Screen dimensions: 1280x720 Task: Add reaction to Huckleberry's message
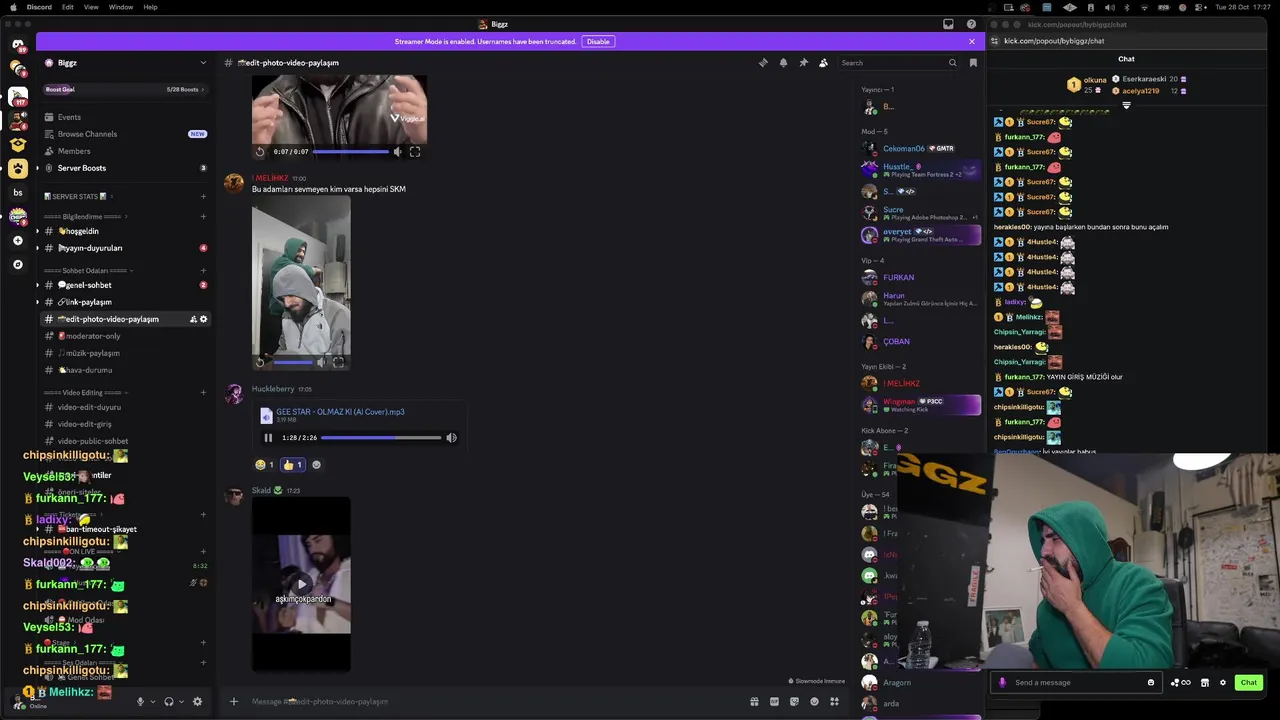(316, 464)
